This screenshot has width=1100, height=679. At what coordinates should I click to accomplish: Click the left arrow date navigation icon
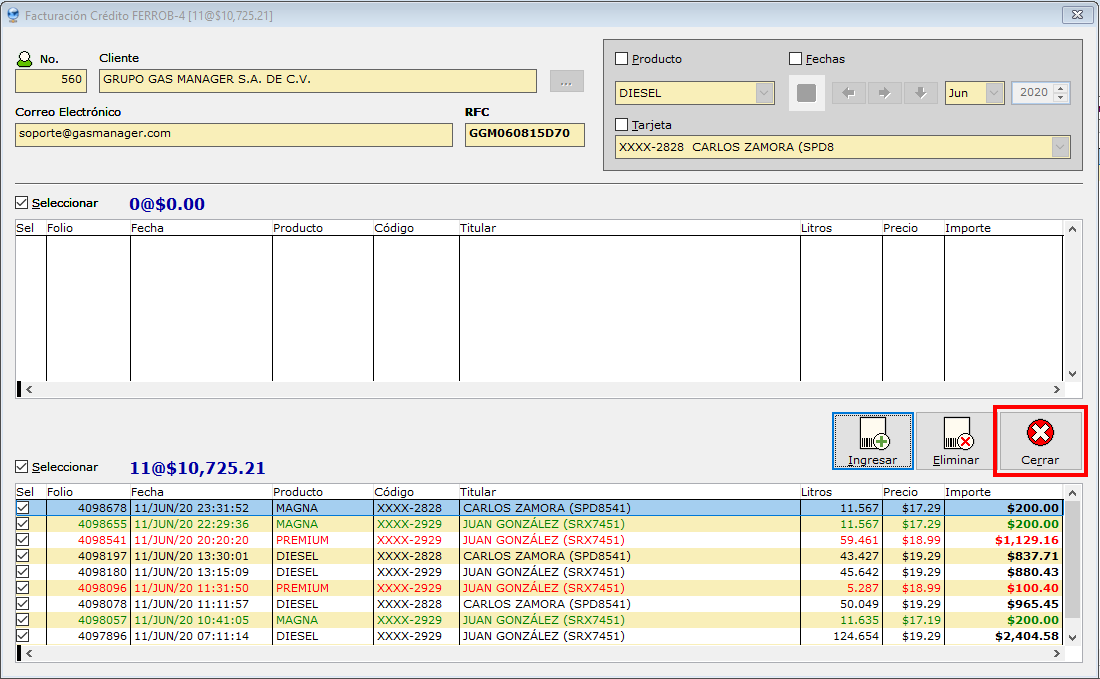[x=849, y=93]
